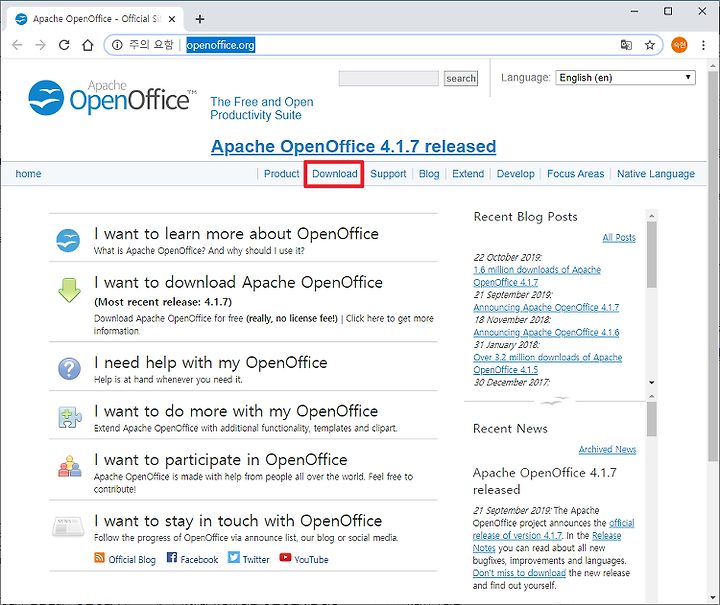Click the '22 October 2019' date text
Screen dimensions: 720x605
507,258
